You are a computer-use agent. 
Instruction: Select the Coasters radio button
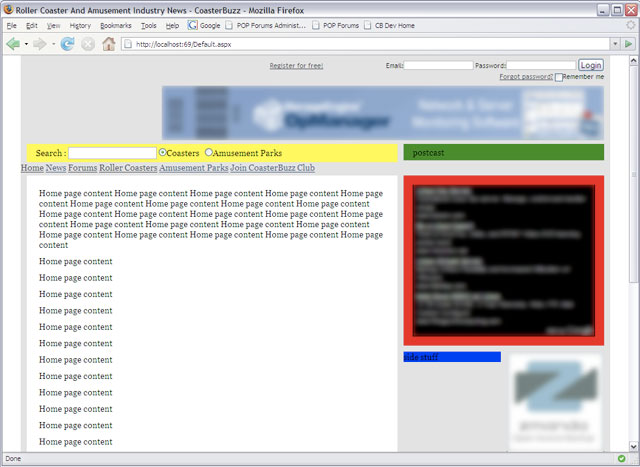(x=162, y=152)
